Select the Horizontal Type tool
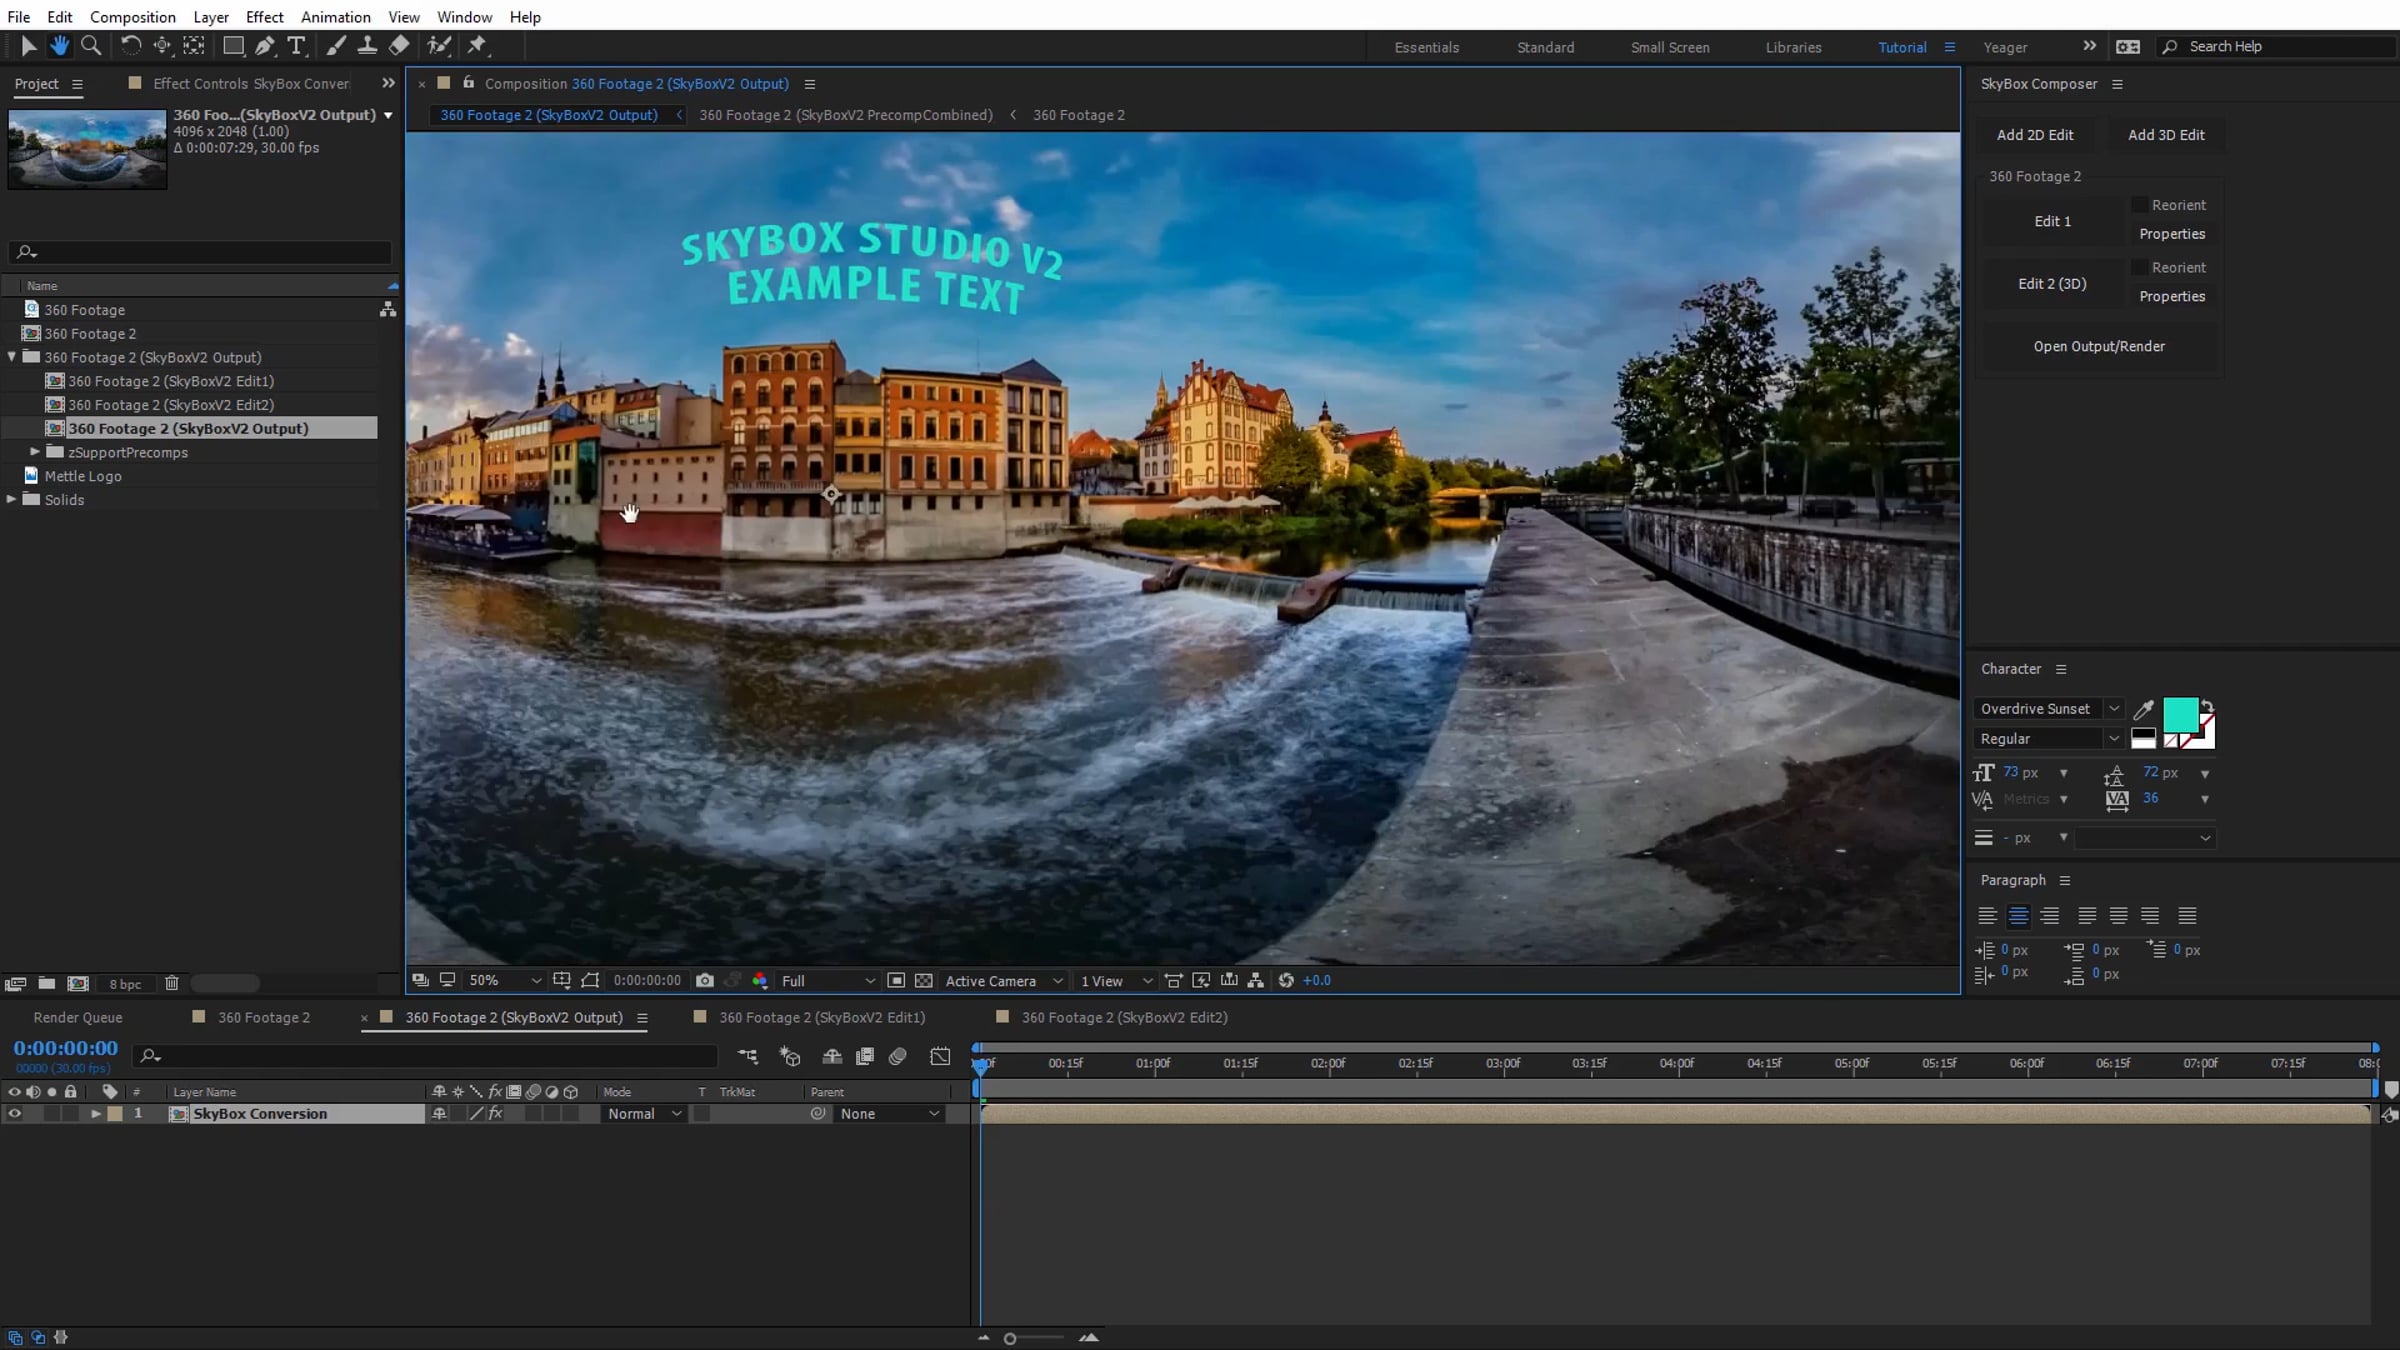 coord(296,46)
